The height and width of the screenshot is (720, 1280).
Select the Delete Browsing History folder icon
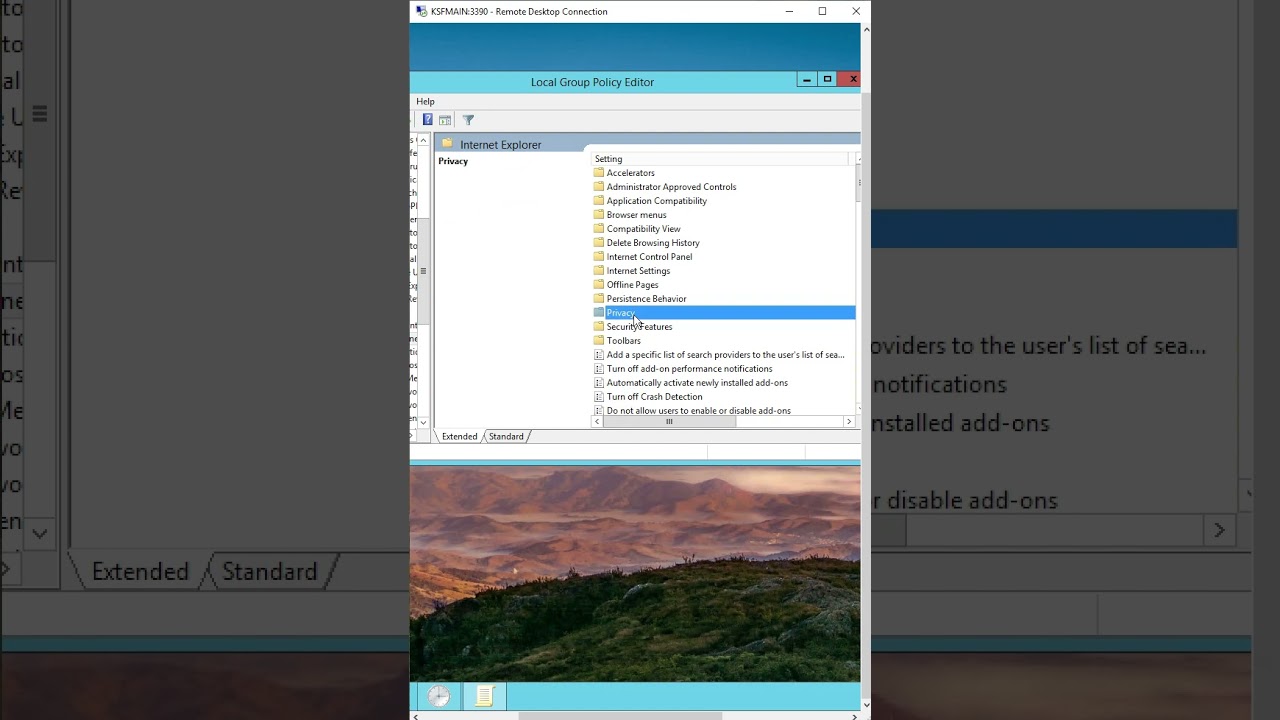tap(599, 243)
